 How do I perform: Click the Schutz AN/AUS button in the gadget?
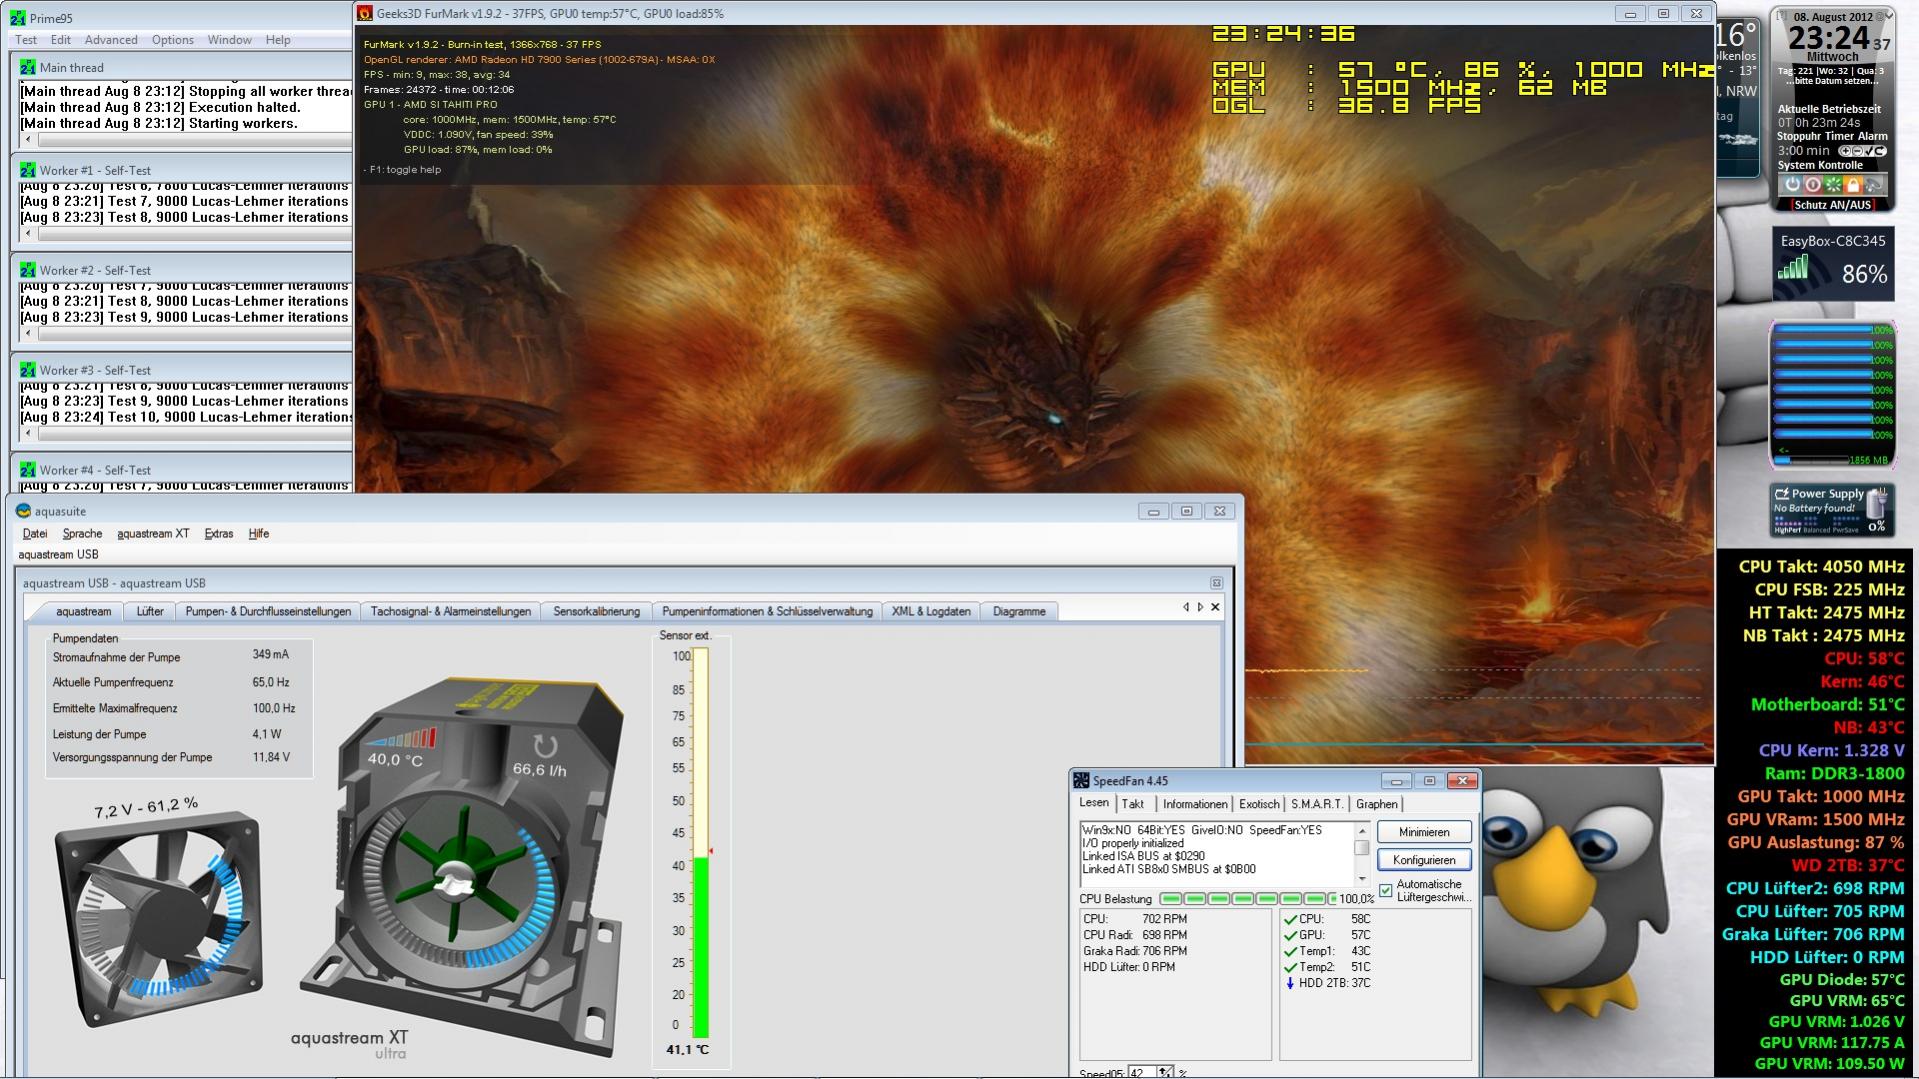click(x=1832, y=205)
